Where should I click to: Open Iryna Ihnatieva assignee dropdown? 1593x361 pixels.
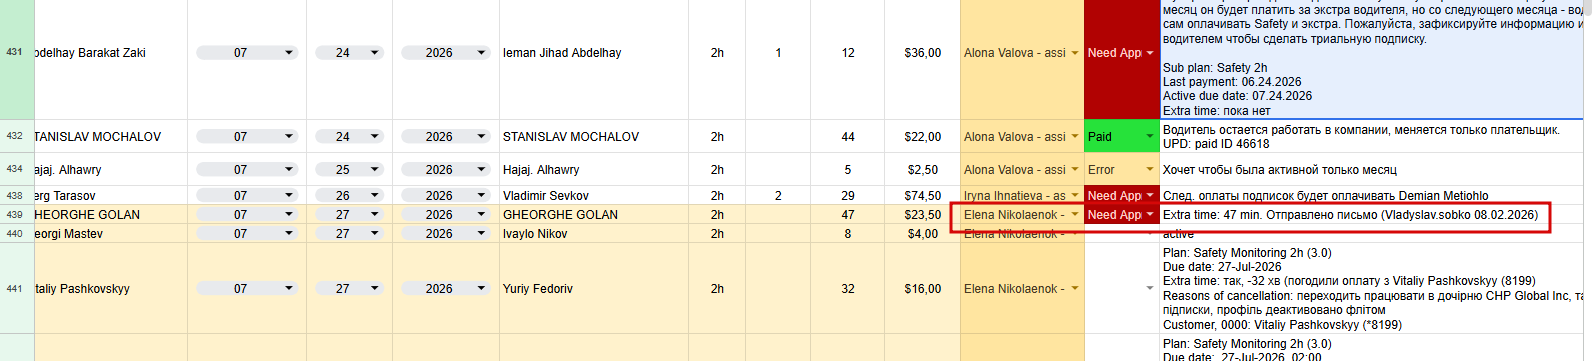1022,196
